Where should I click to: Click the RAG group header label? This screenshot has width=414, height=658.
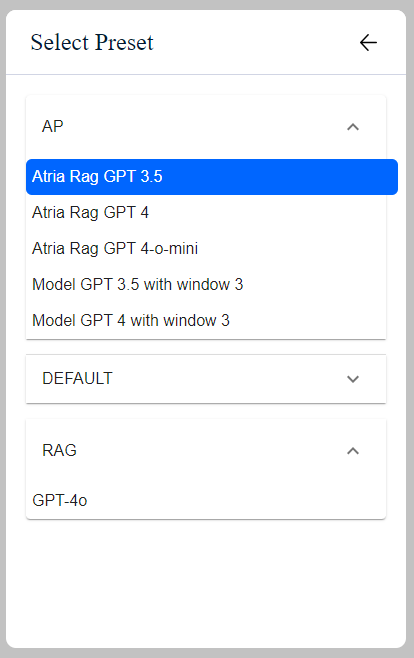(59, 451)
